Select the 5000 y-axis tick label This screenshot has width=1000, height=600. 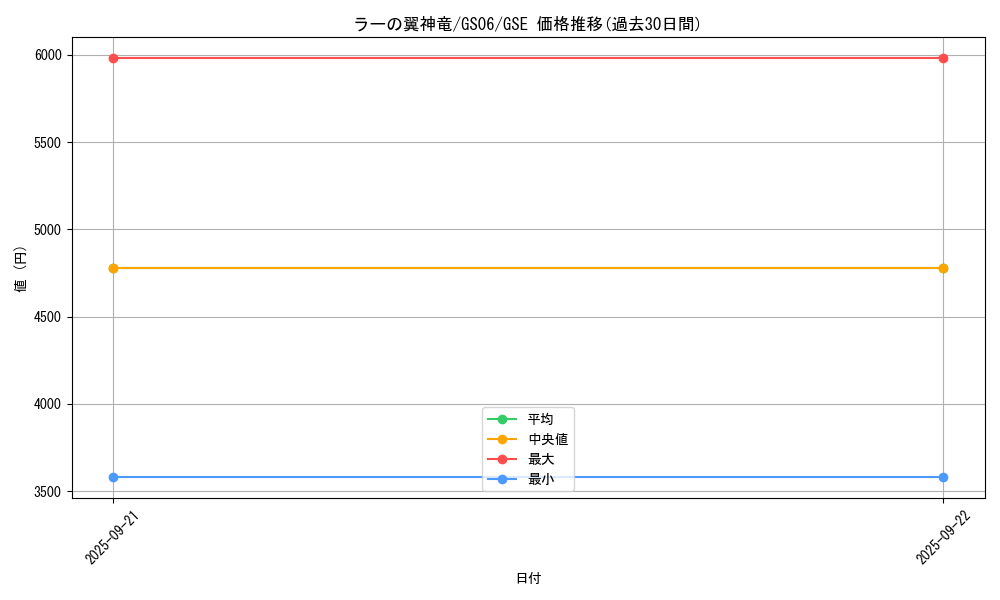click(48, 230)
